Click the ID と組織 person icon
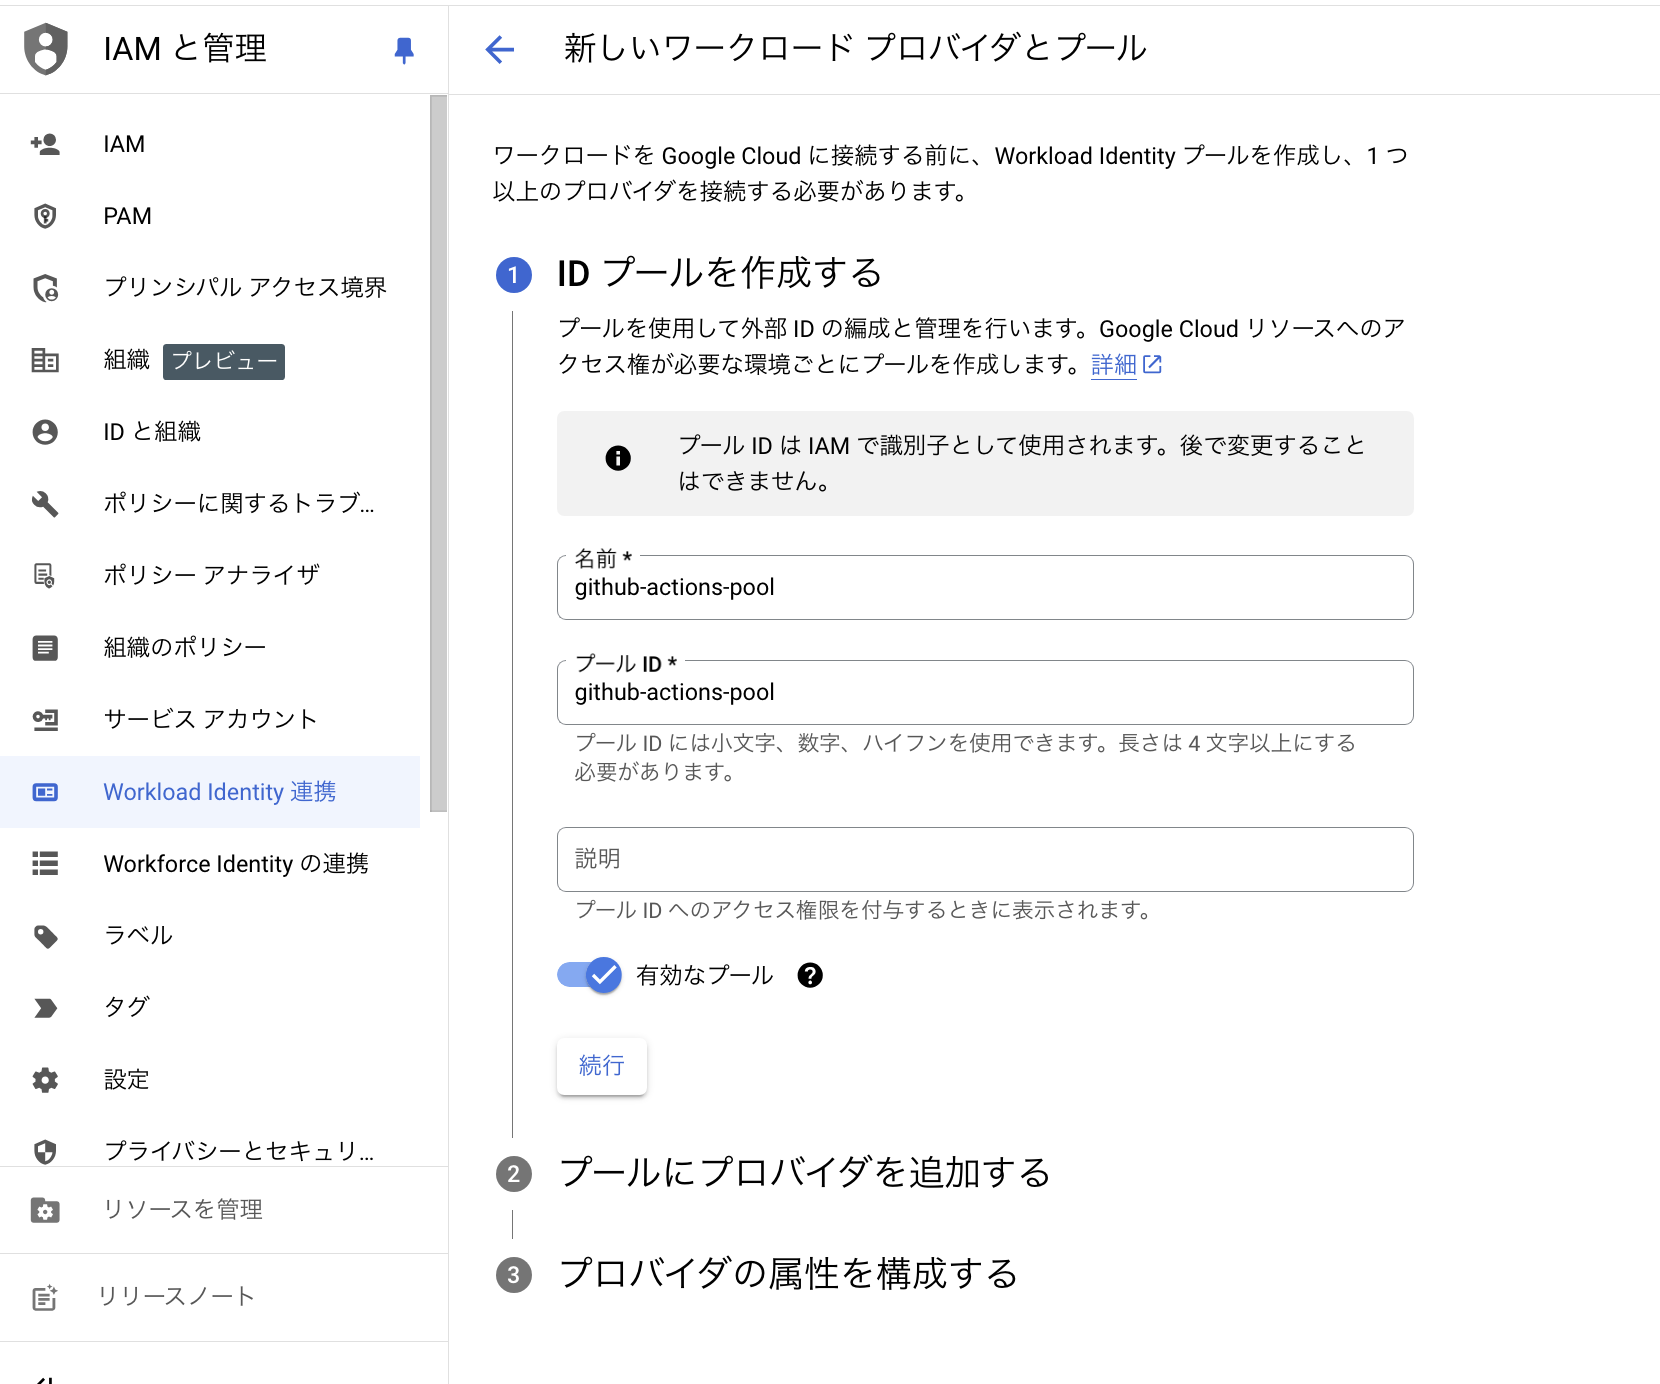This screenshot has height=1384, width=1660. 45,432
